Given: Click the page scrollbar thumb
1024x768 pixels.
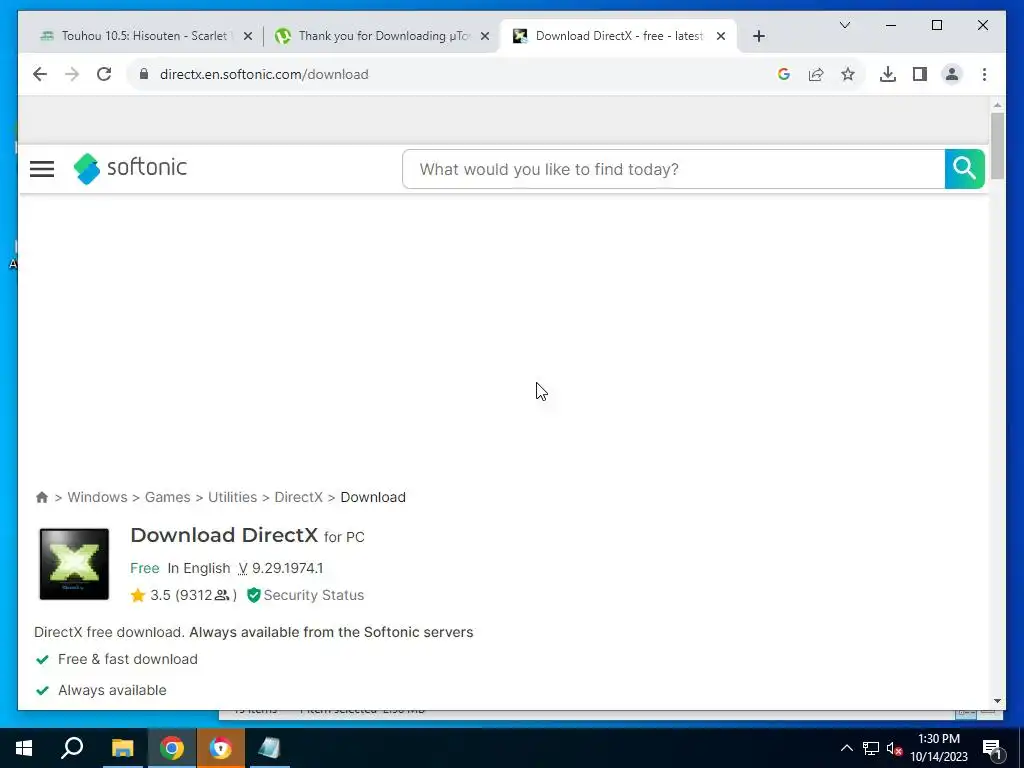Looking at the screenshot, I should tap(997, 145).
